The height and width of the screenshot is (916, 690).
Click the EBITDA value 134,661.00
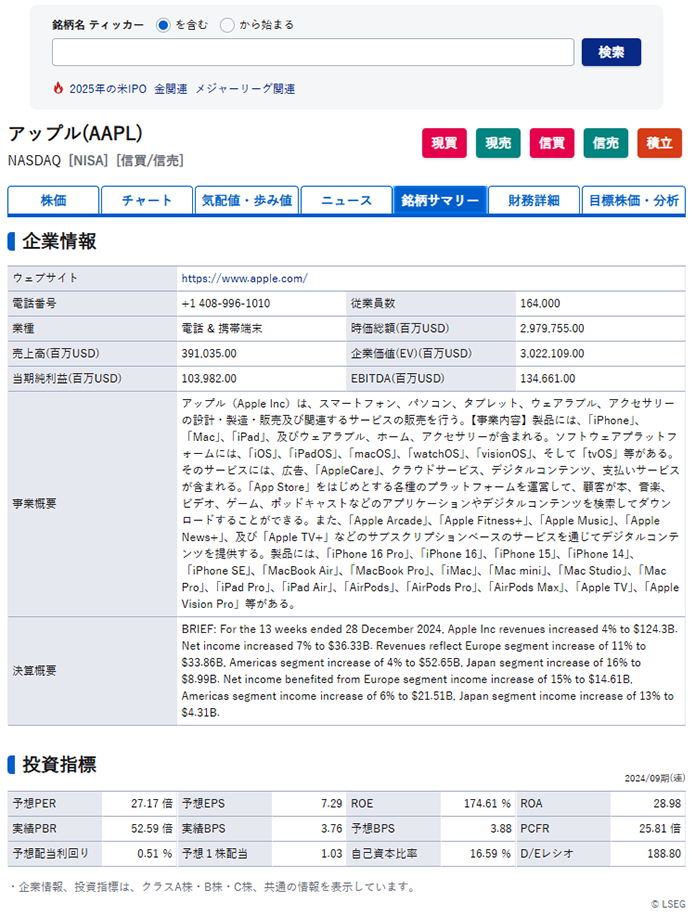pos(547,379)
